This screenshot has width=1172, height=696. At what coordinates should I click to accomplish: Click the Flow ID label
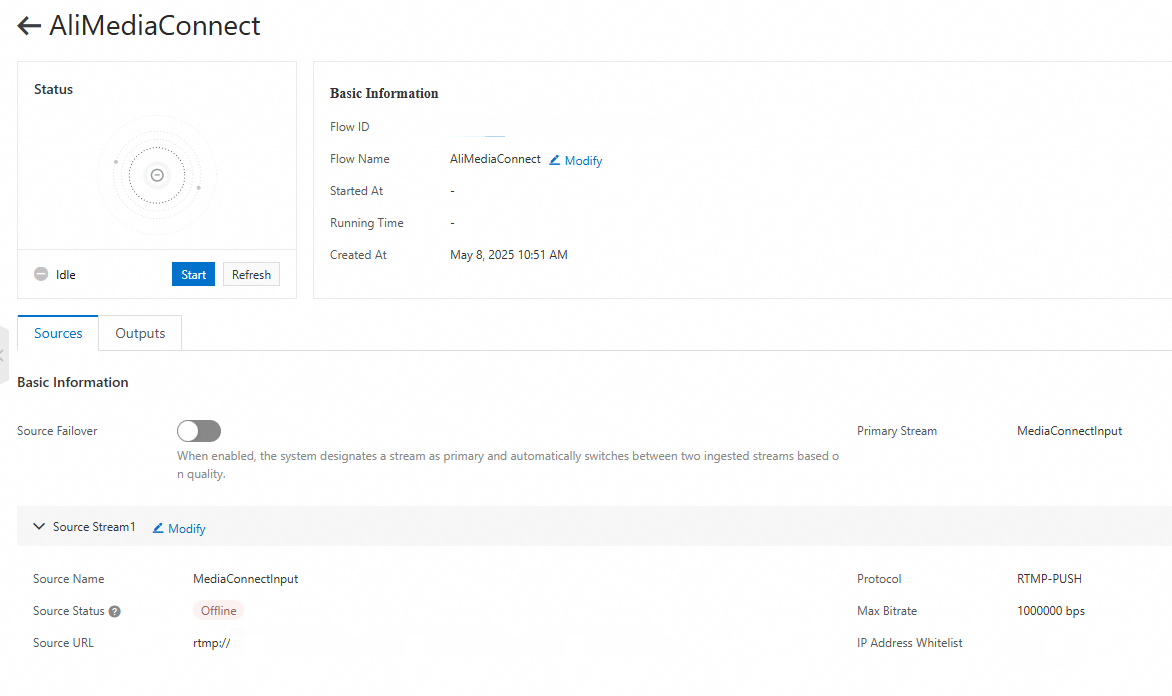[x=349, y=127]
